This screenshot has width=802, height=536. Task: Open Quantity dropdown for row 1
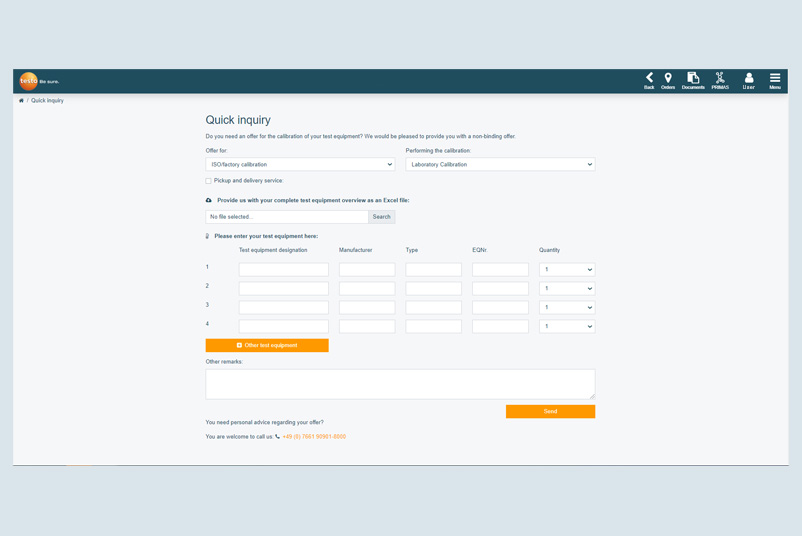click(567, 270)
